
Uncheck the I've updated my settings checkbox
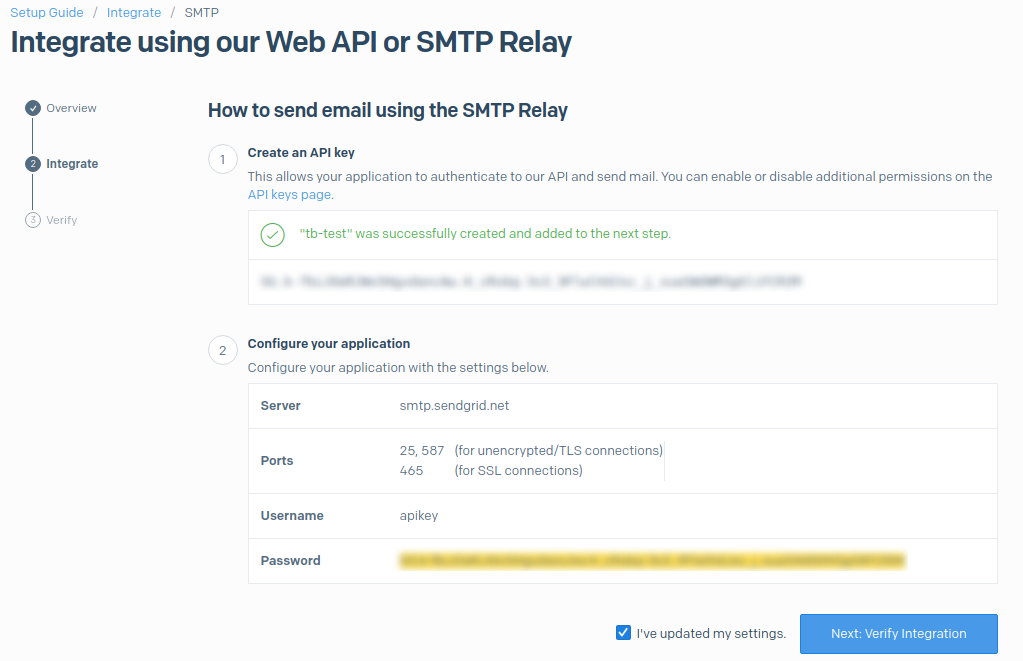click(x=623, y=632)
